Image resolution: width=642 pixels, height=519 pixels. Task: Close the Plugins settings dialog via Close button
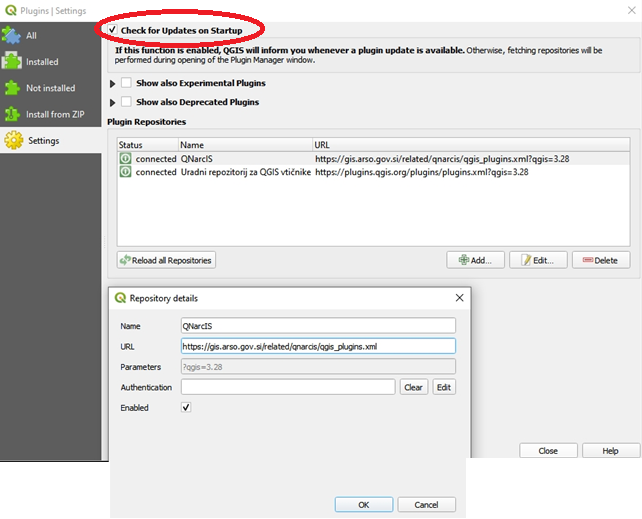548,450
